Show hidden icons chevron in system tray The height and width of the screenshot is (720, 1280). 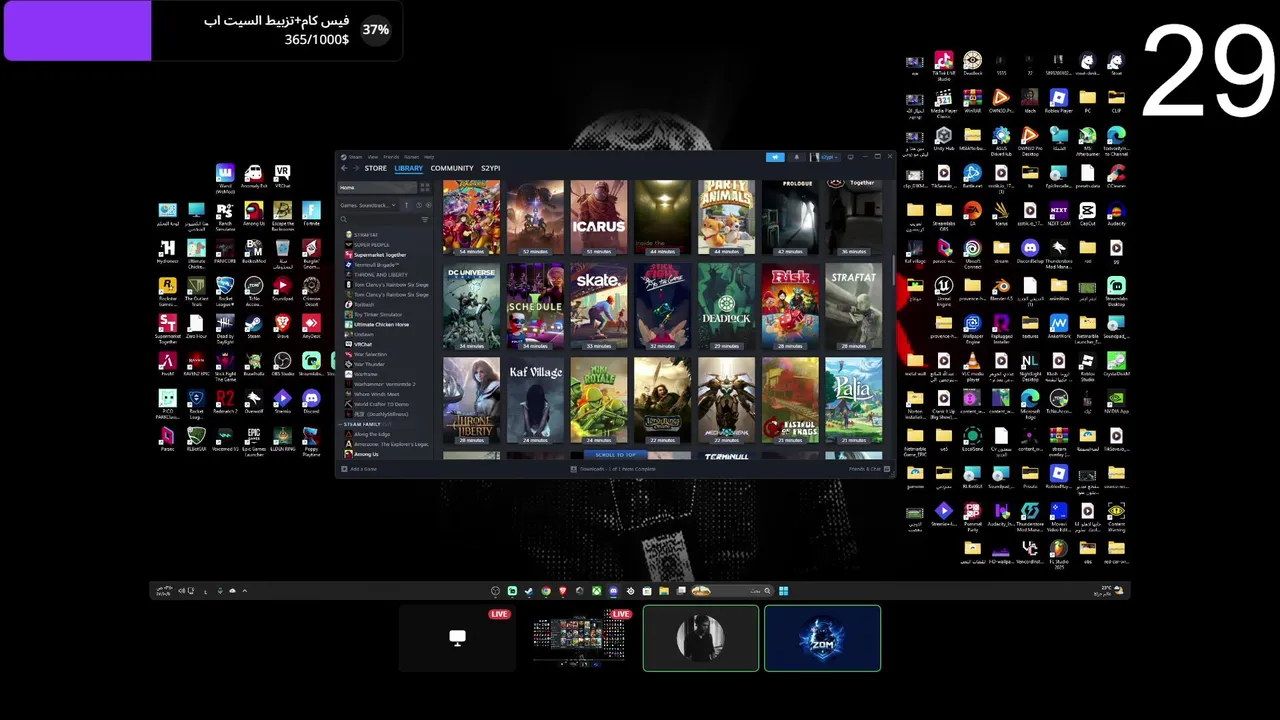click(x=244, y=591)
